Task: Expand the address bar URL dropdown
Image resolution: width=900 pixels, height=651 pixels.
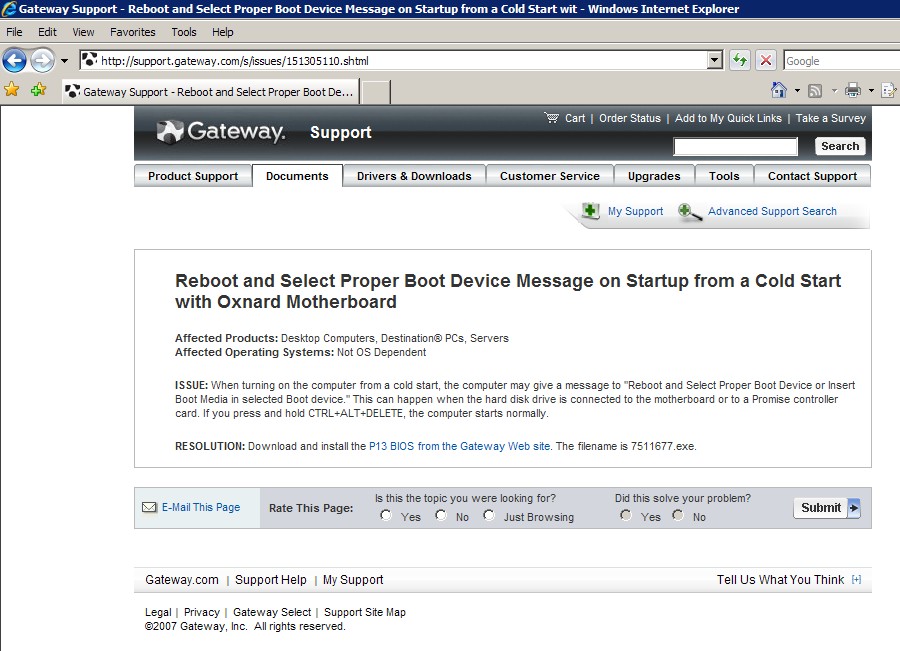Action: coord(715,60)
